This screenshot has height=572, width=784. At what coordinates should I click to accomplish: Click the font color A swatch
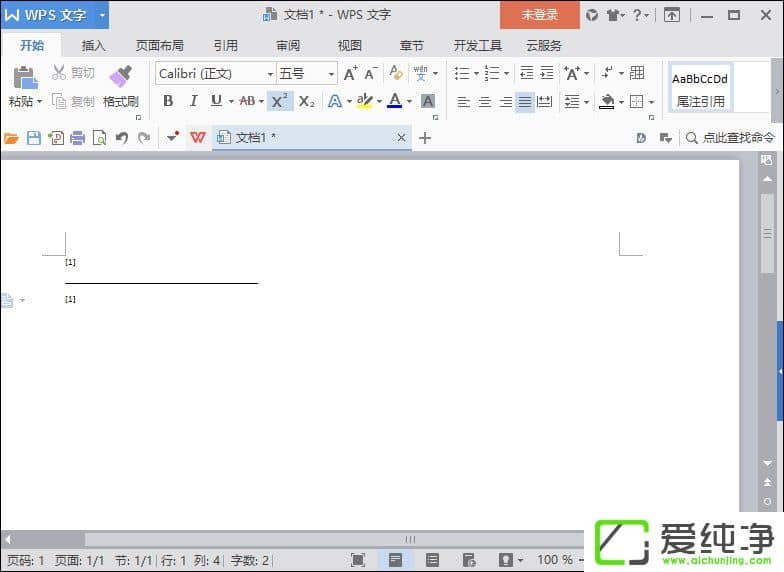coord(394,101)
